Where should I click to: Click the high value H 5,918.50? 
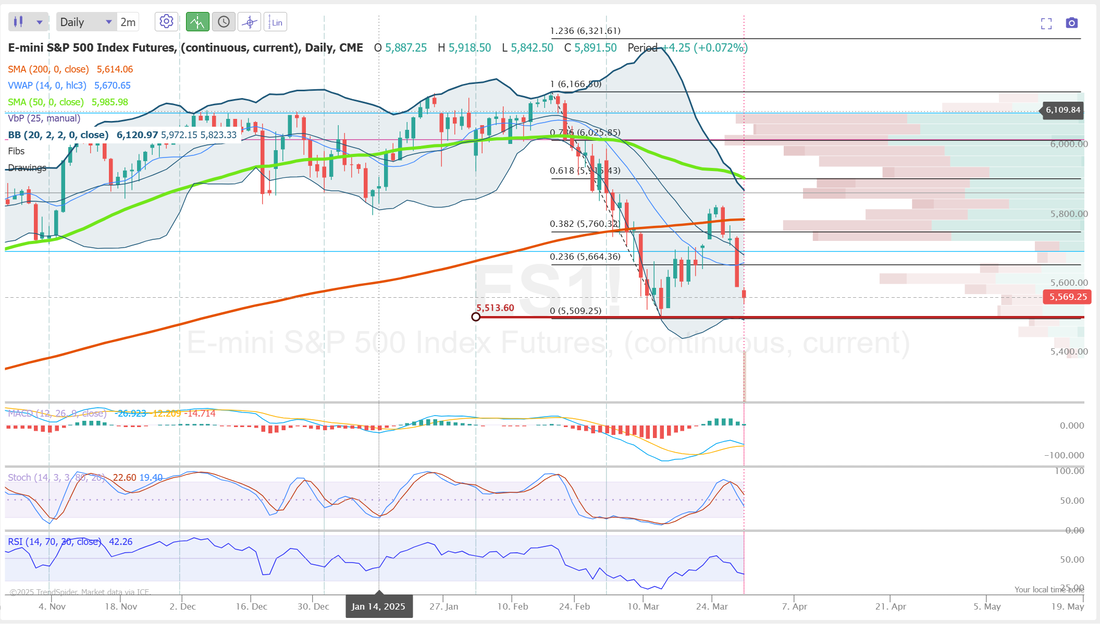pyautogui.click(x=464, y=48)
